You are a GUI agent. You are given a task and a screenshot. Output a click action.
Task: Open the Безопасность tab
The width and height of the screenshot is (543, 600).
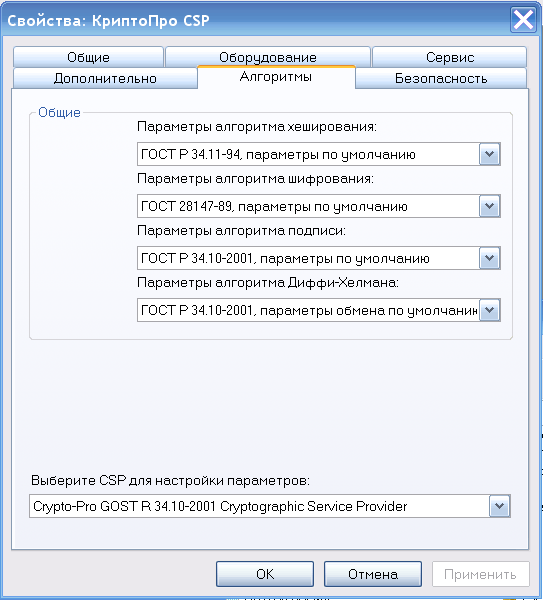(x=441, y=78)
